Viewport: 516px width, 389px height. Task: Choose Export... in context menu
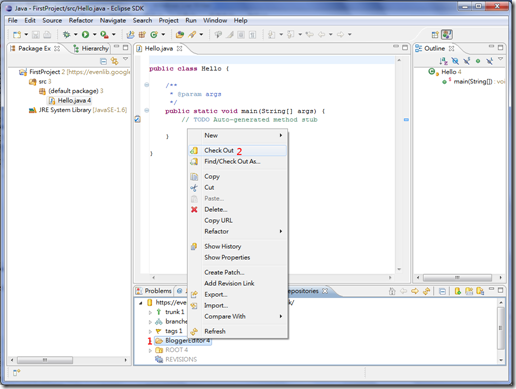point(238,295)
